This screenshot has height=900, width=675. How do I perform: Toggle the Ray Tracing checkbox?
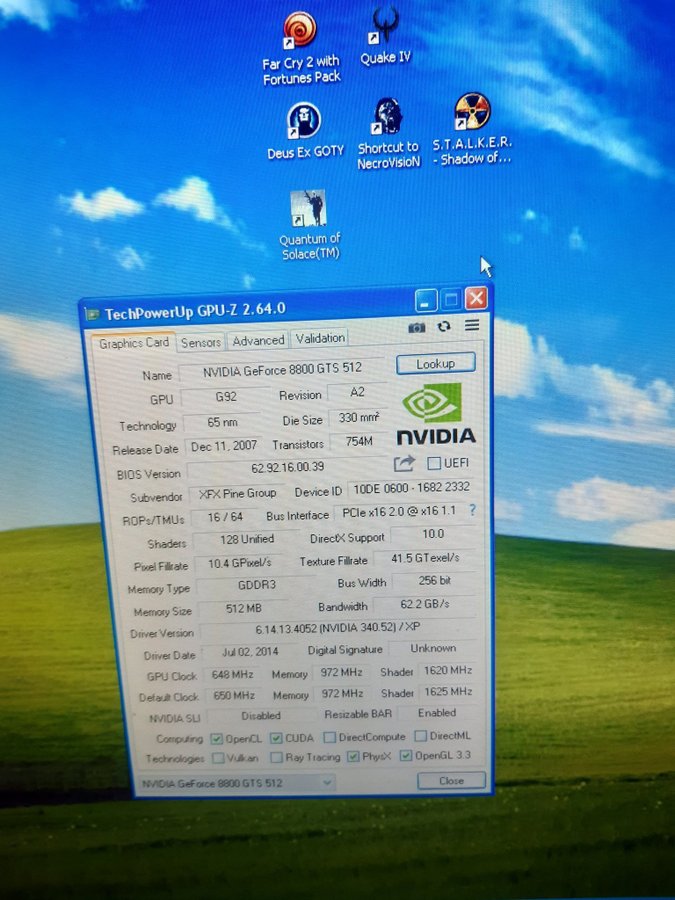point(277,758)
